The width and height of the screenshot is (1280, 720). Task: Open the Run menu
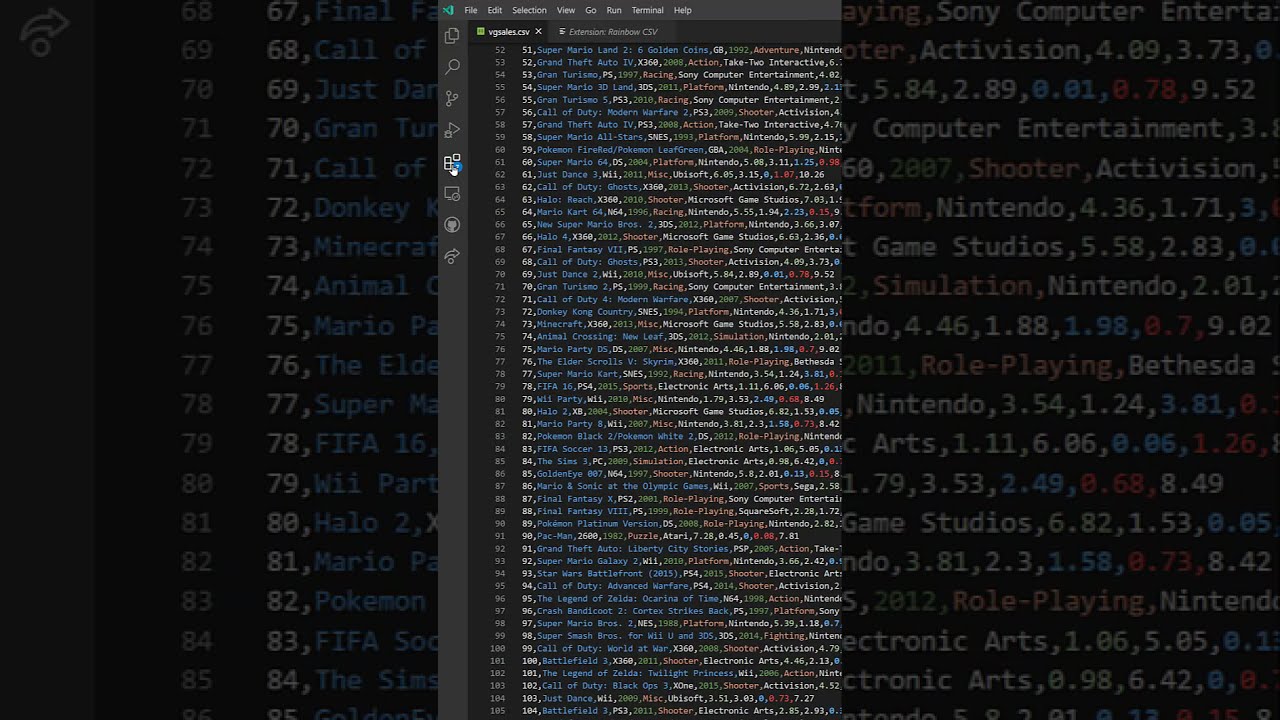[614, 10]
